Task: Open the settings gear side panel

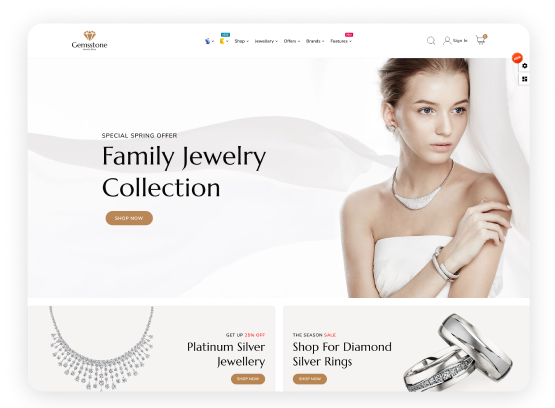Action: [525, 66]
